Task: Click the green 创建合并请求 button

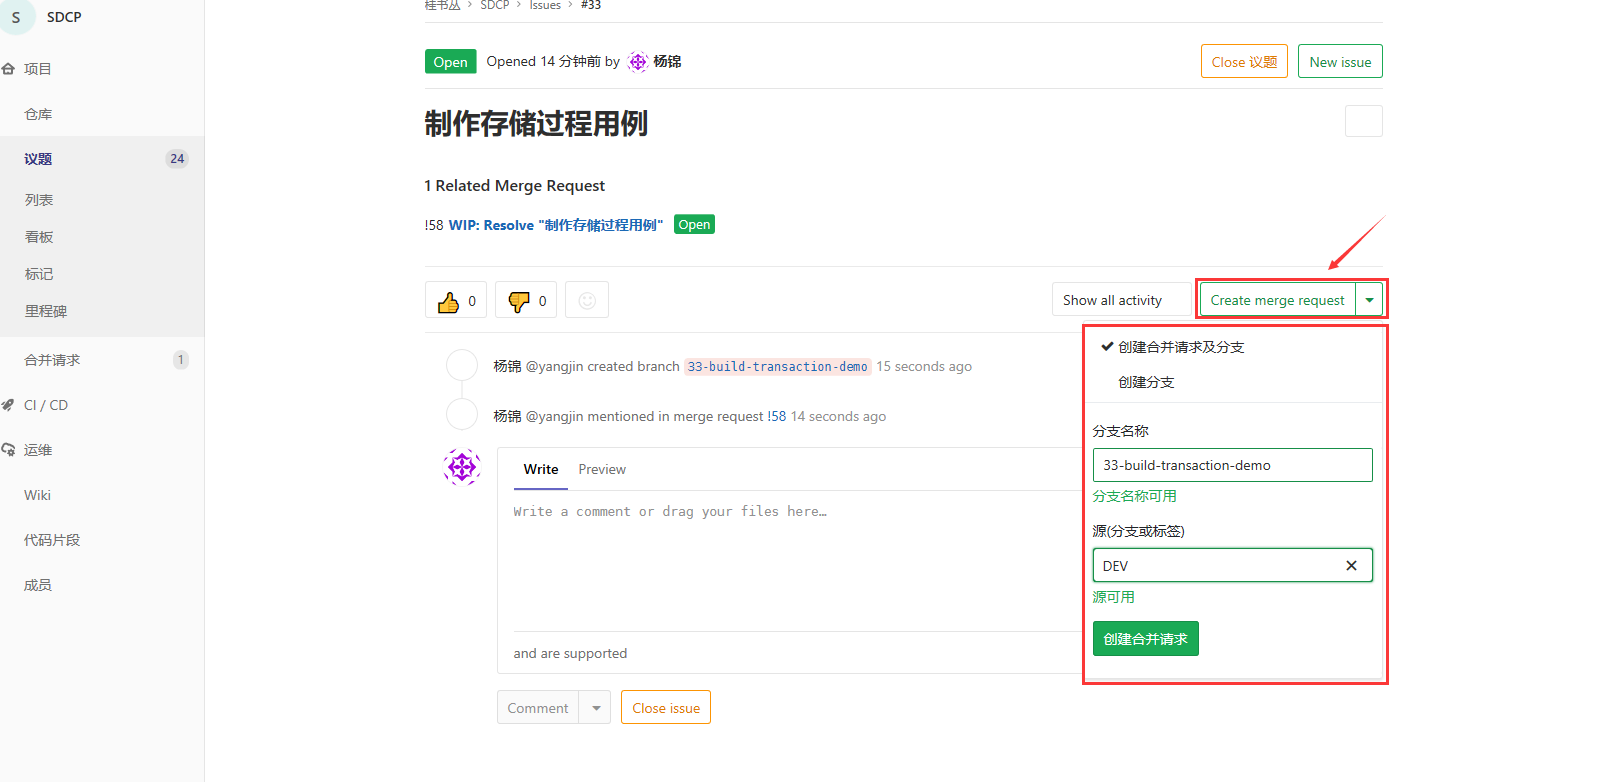Action: pos(1145,638)
